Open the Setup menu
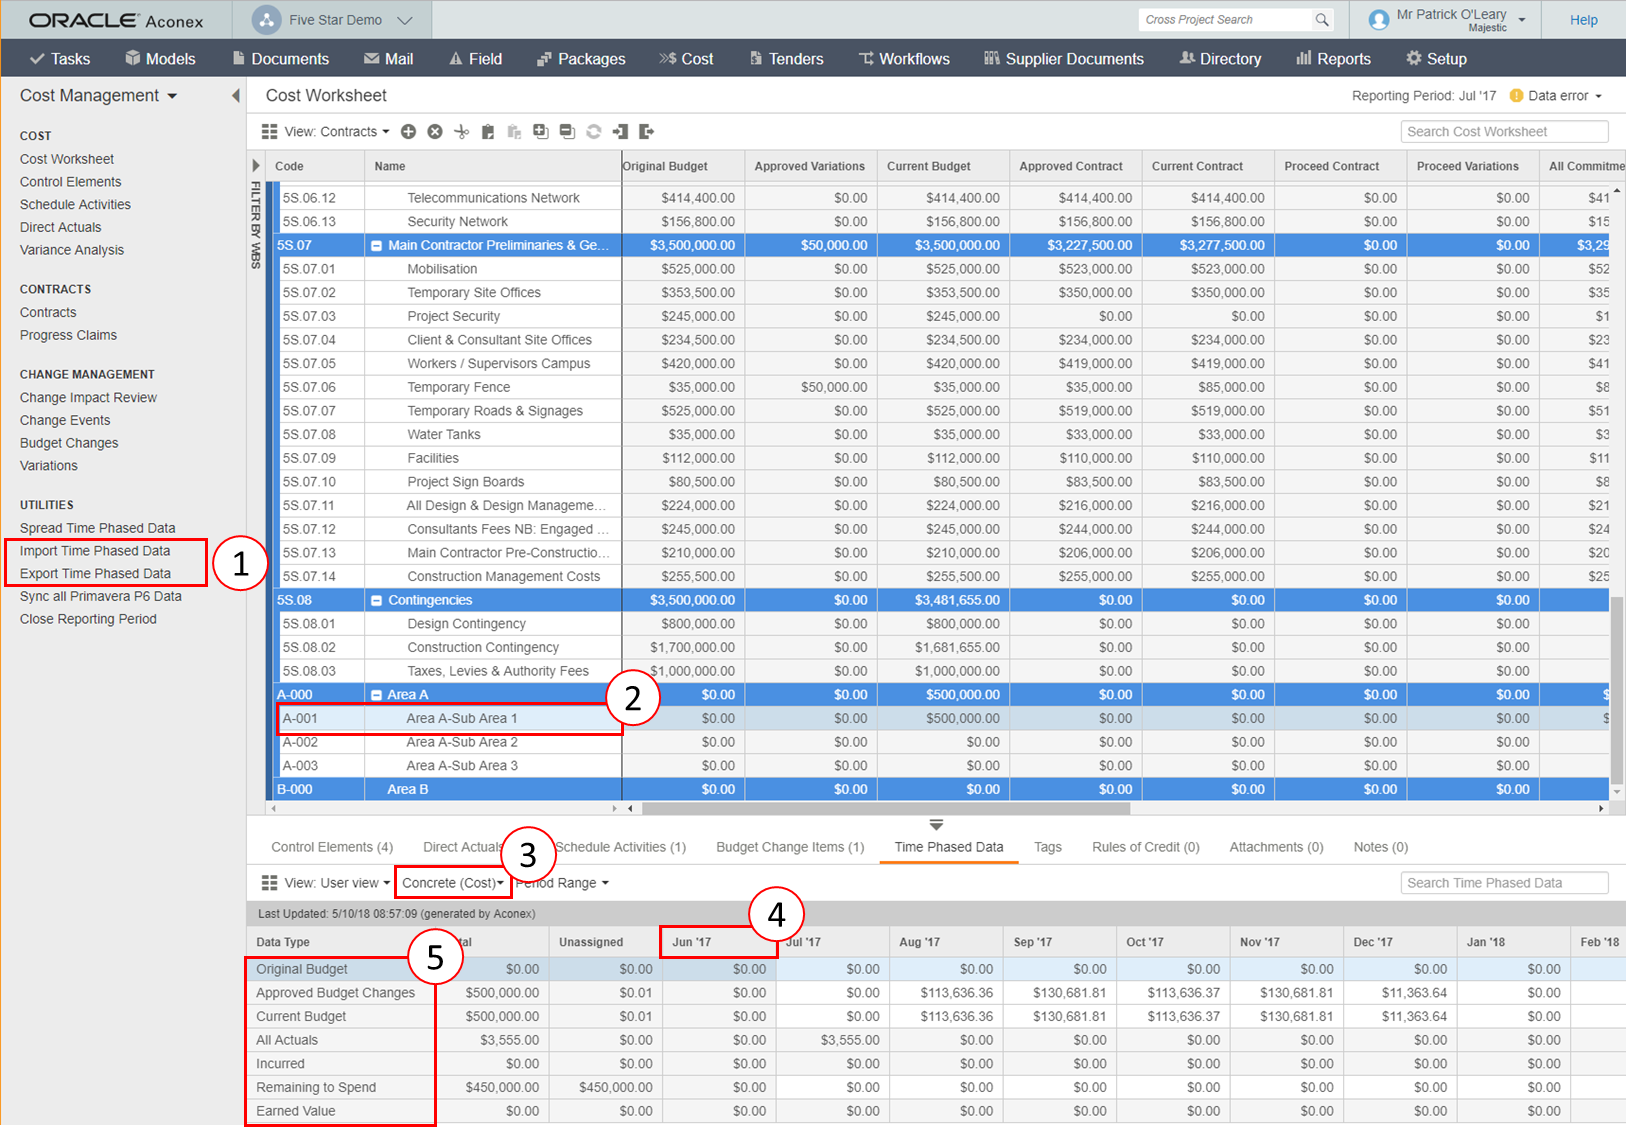This screenshot has height=1127, width=1626. [1436, 59]
